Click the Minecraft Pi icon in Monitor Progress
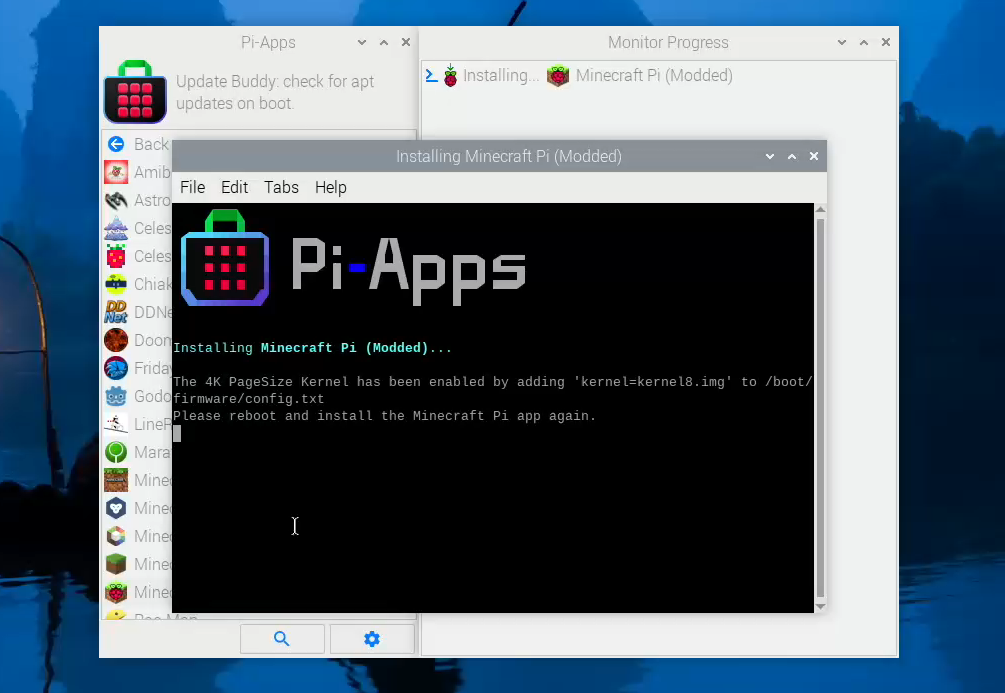Screen dimensions: 1005x693 (x=558, y=76)
